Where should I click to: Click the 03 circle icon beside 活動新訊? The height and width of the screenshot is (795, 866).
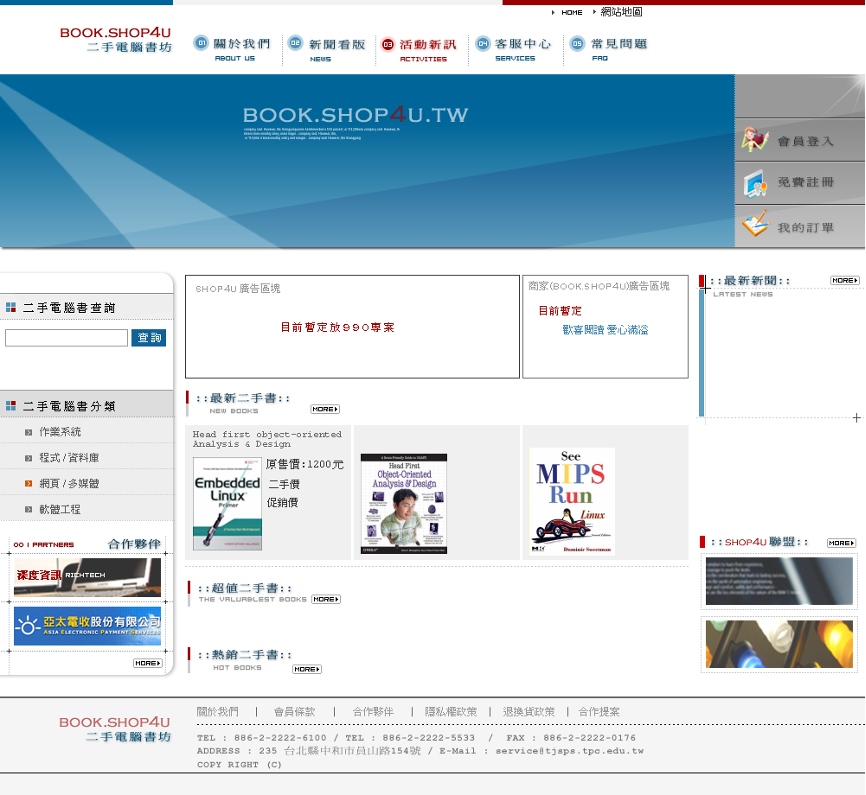coord(387,44)
